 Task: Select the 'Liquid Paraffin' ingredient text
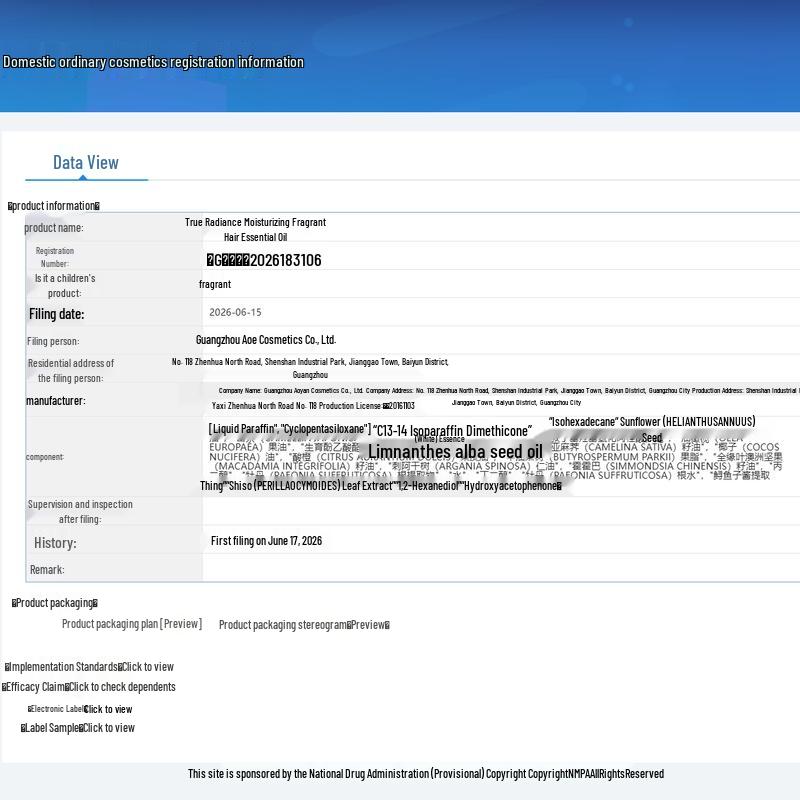pyautogui.click(x=242, y=429)
